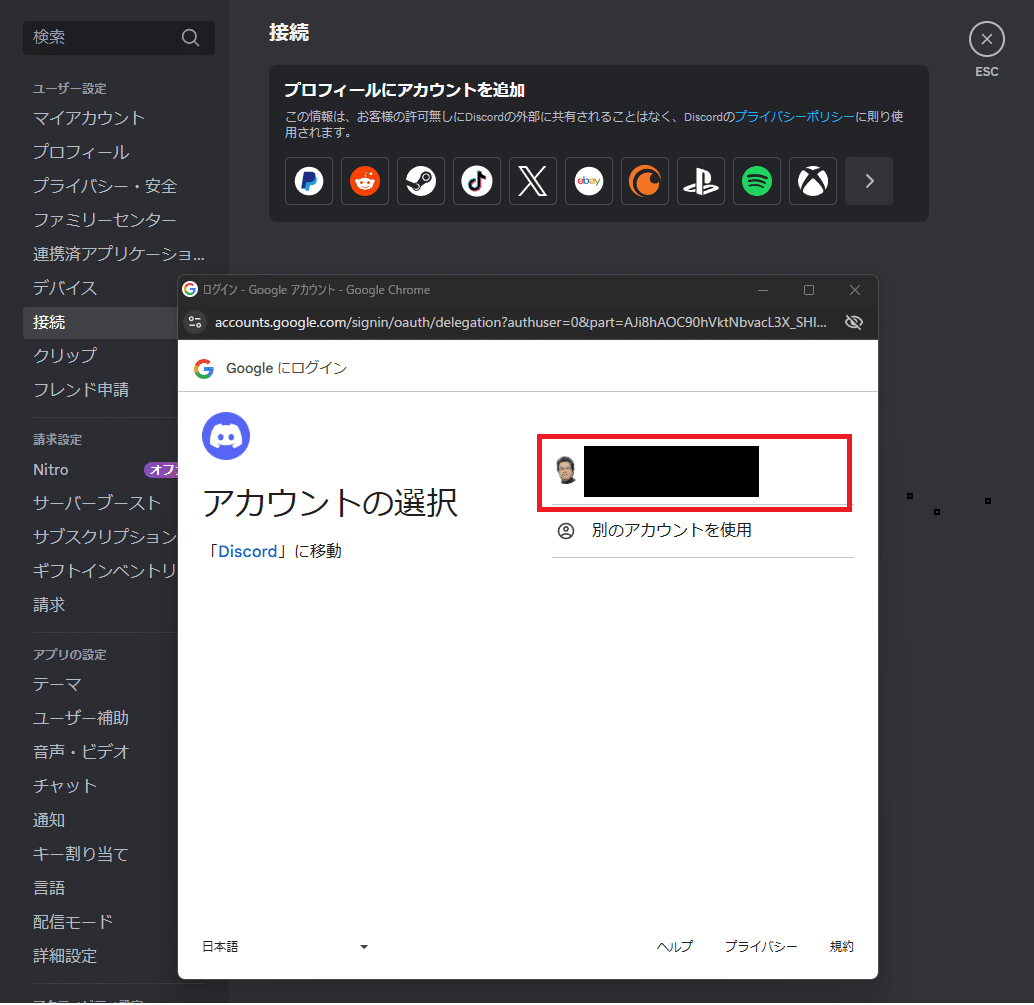Viewport: 1034px width, 1005px height.
Task: Open the site information icon in address bar
Action: 194,322
